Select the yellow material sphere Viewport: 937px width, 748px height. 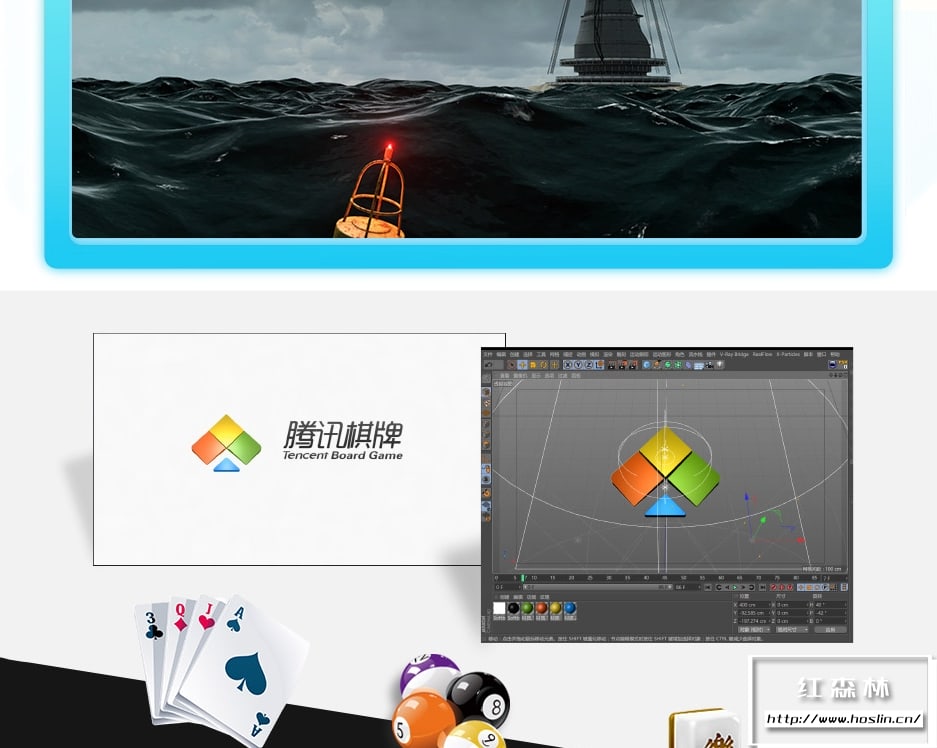click(x=556, y=608)
